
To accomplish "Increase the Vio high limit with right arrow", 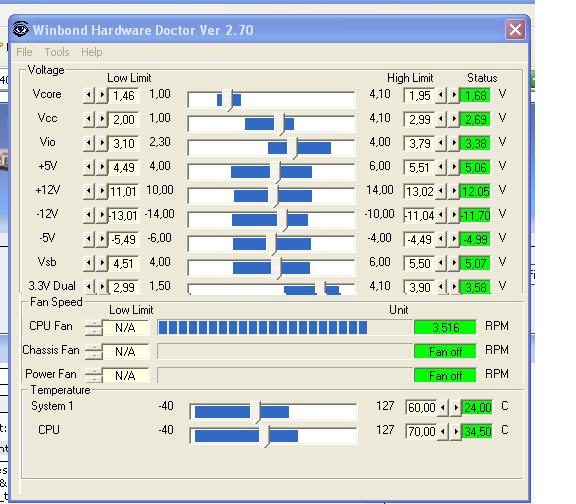I will (454, 144).
